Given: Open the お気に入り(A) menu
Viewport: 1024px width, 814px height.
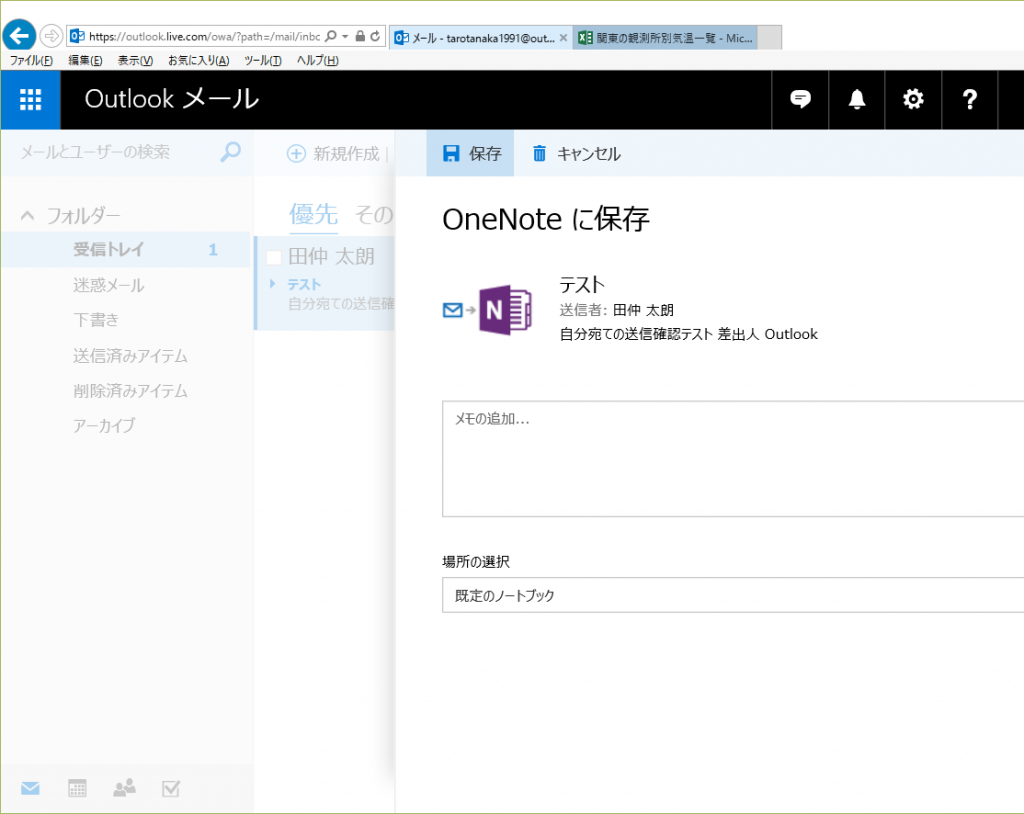Looking at the screenshot, I should [x=199, y=60].
